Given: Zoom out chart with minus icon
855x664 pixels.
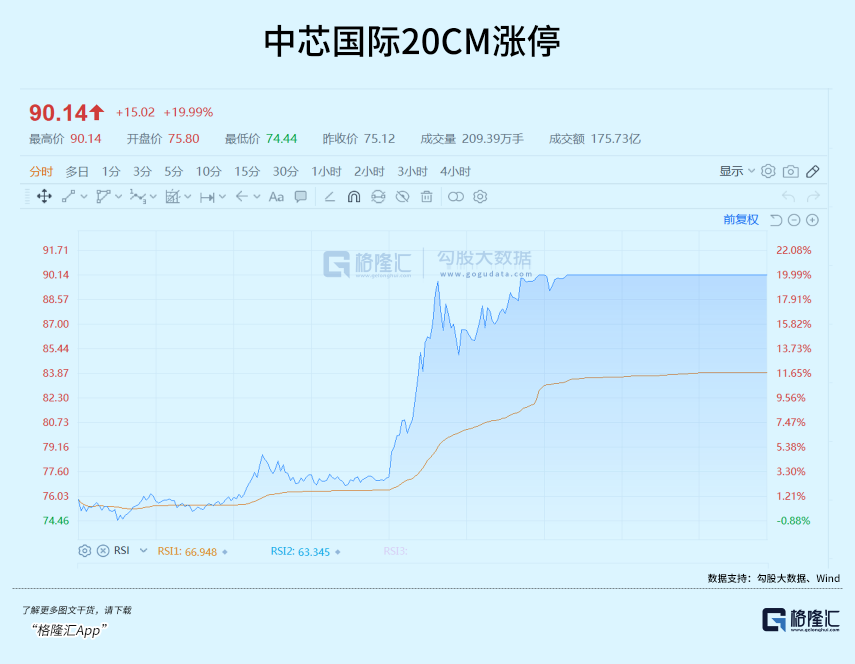Looking at the screenshot, I should 794,220.
